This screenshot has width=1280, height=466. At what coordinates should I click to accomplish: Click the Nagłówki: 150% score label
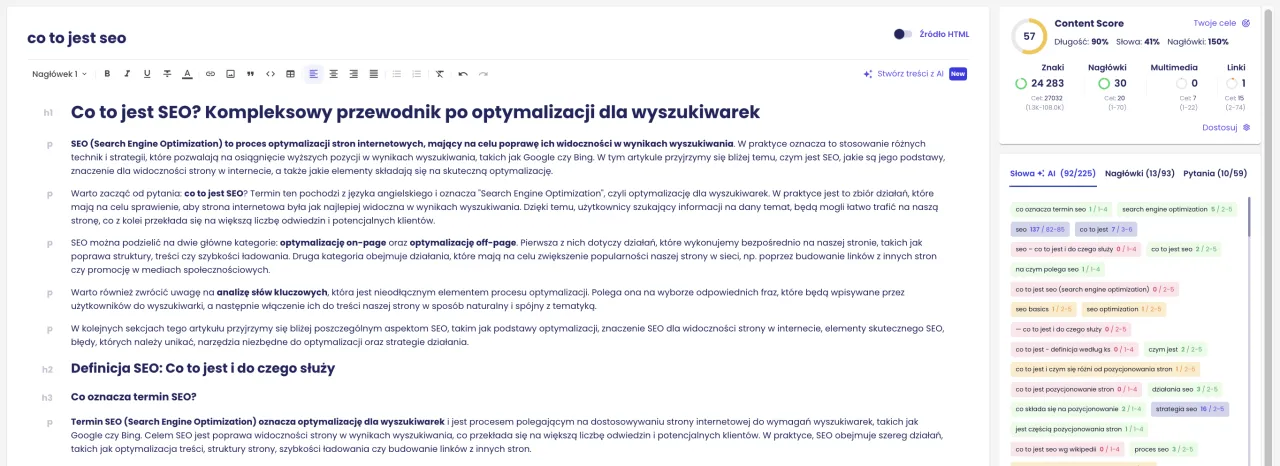coord(1198,41)
